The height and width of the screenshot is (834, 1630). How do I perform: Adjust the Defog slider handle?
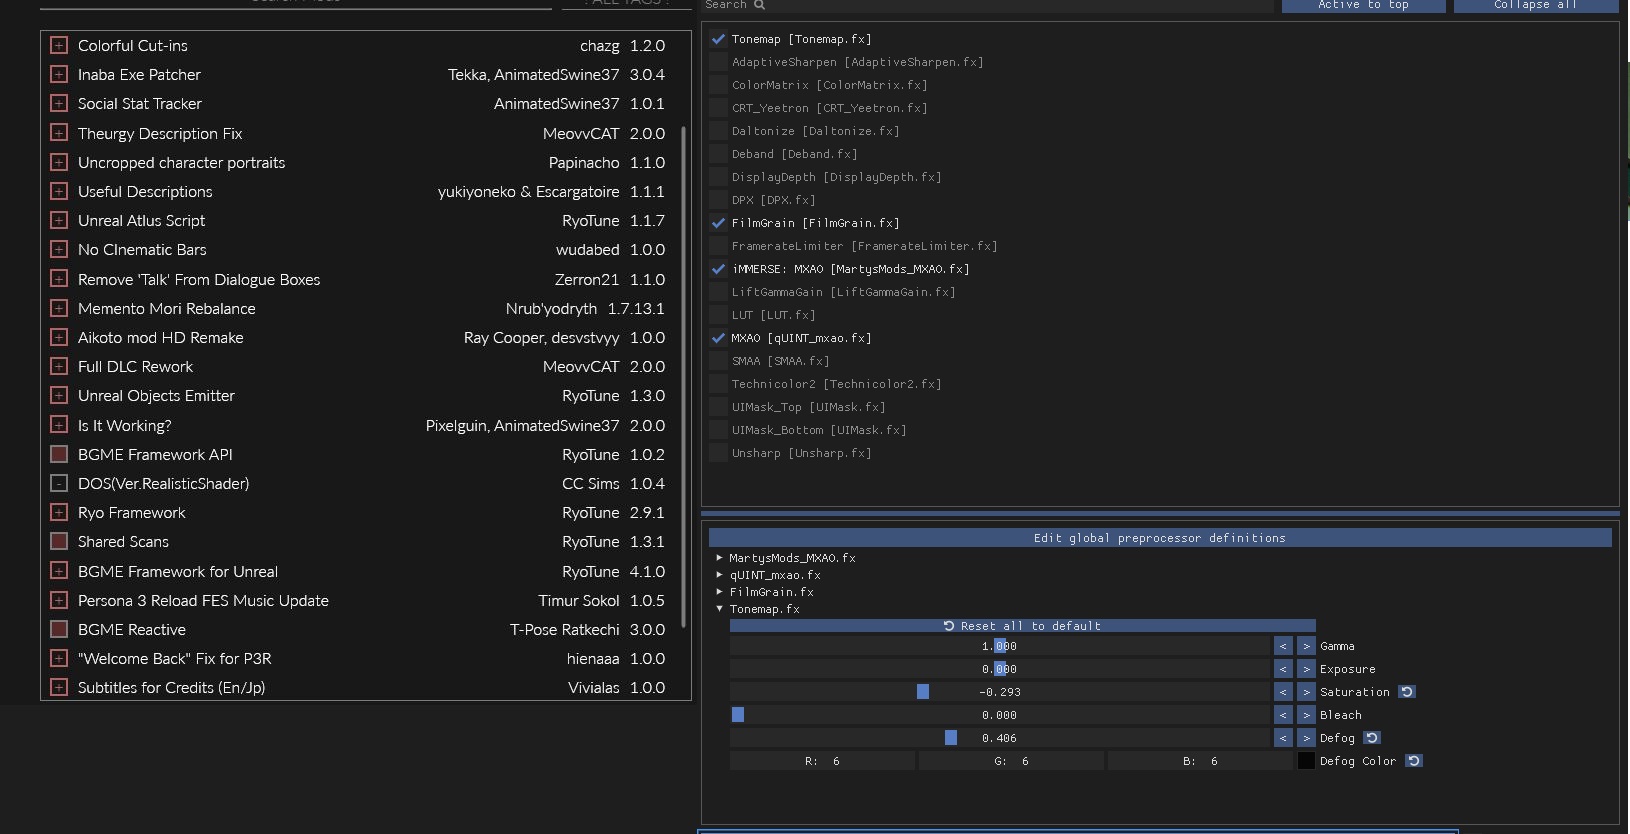tap(951, 738)
